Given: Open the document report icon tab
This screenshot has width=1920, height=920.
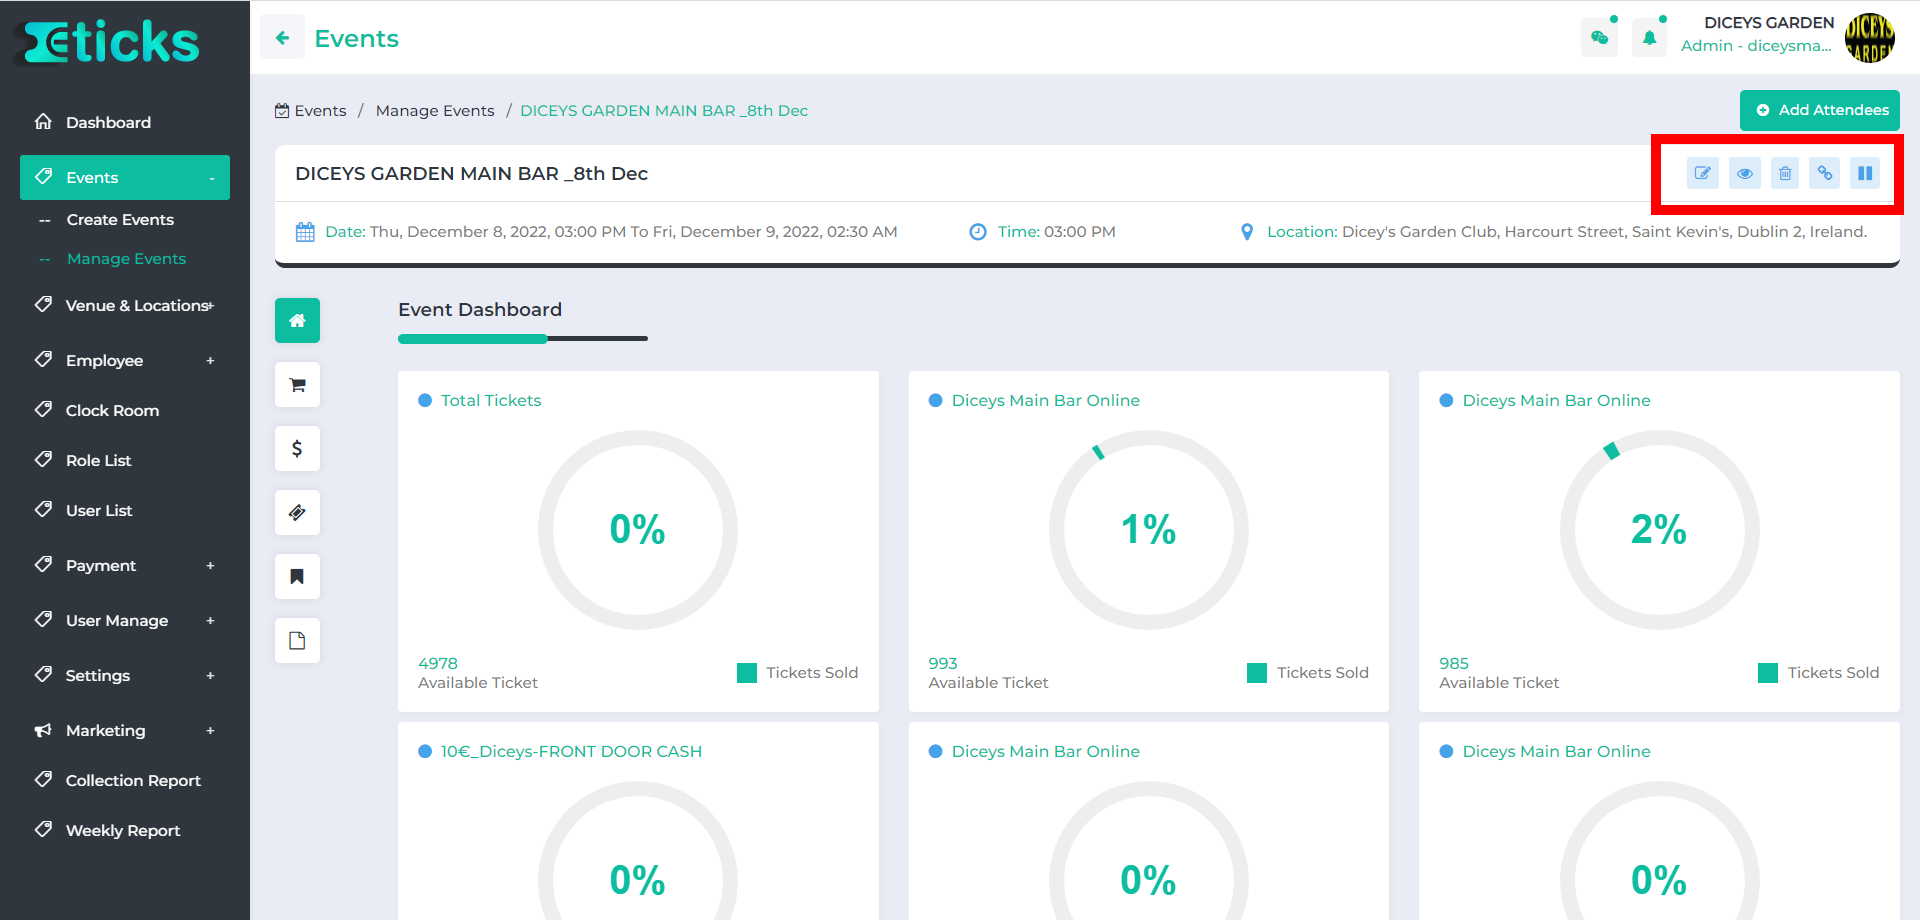Looking at the screenshot, I should pyautogui.click(x=297, y=640).
